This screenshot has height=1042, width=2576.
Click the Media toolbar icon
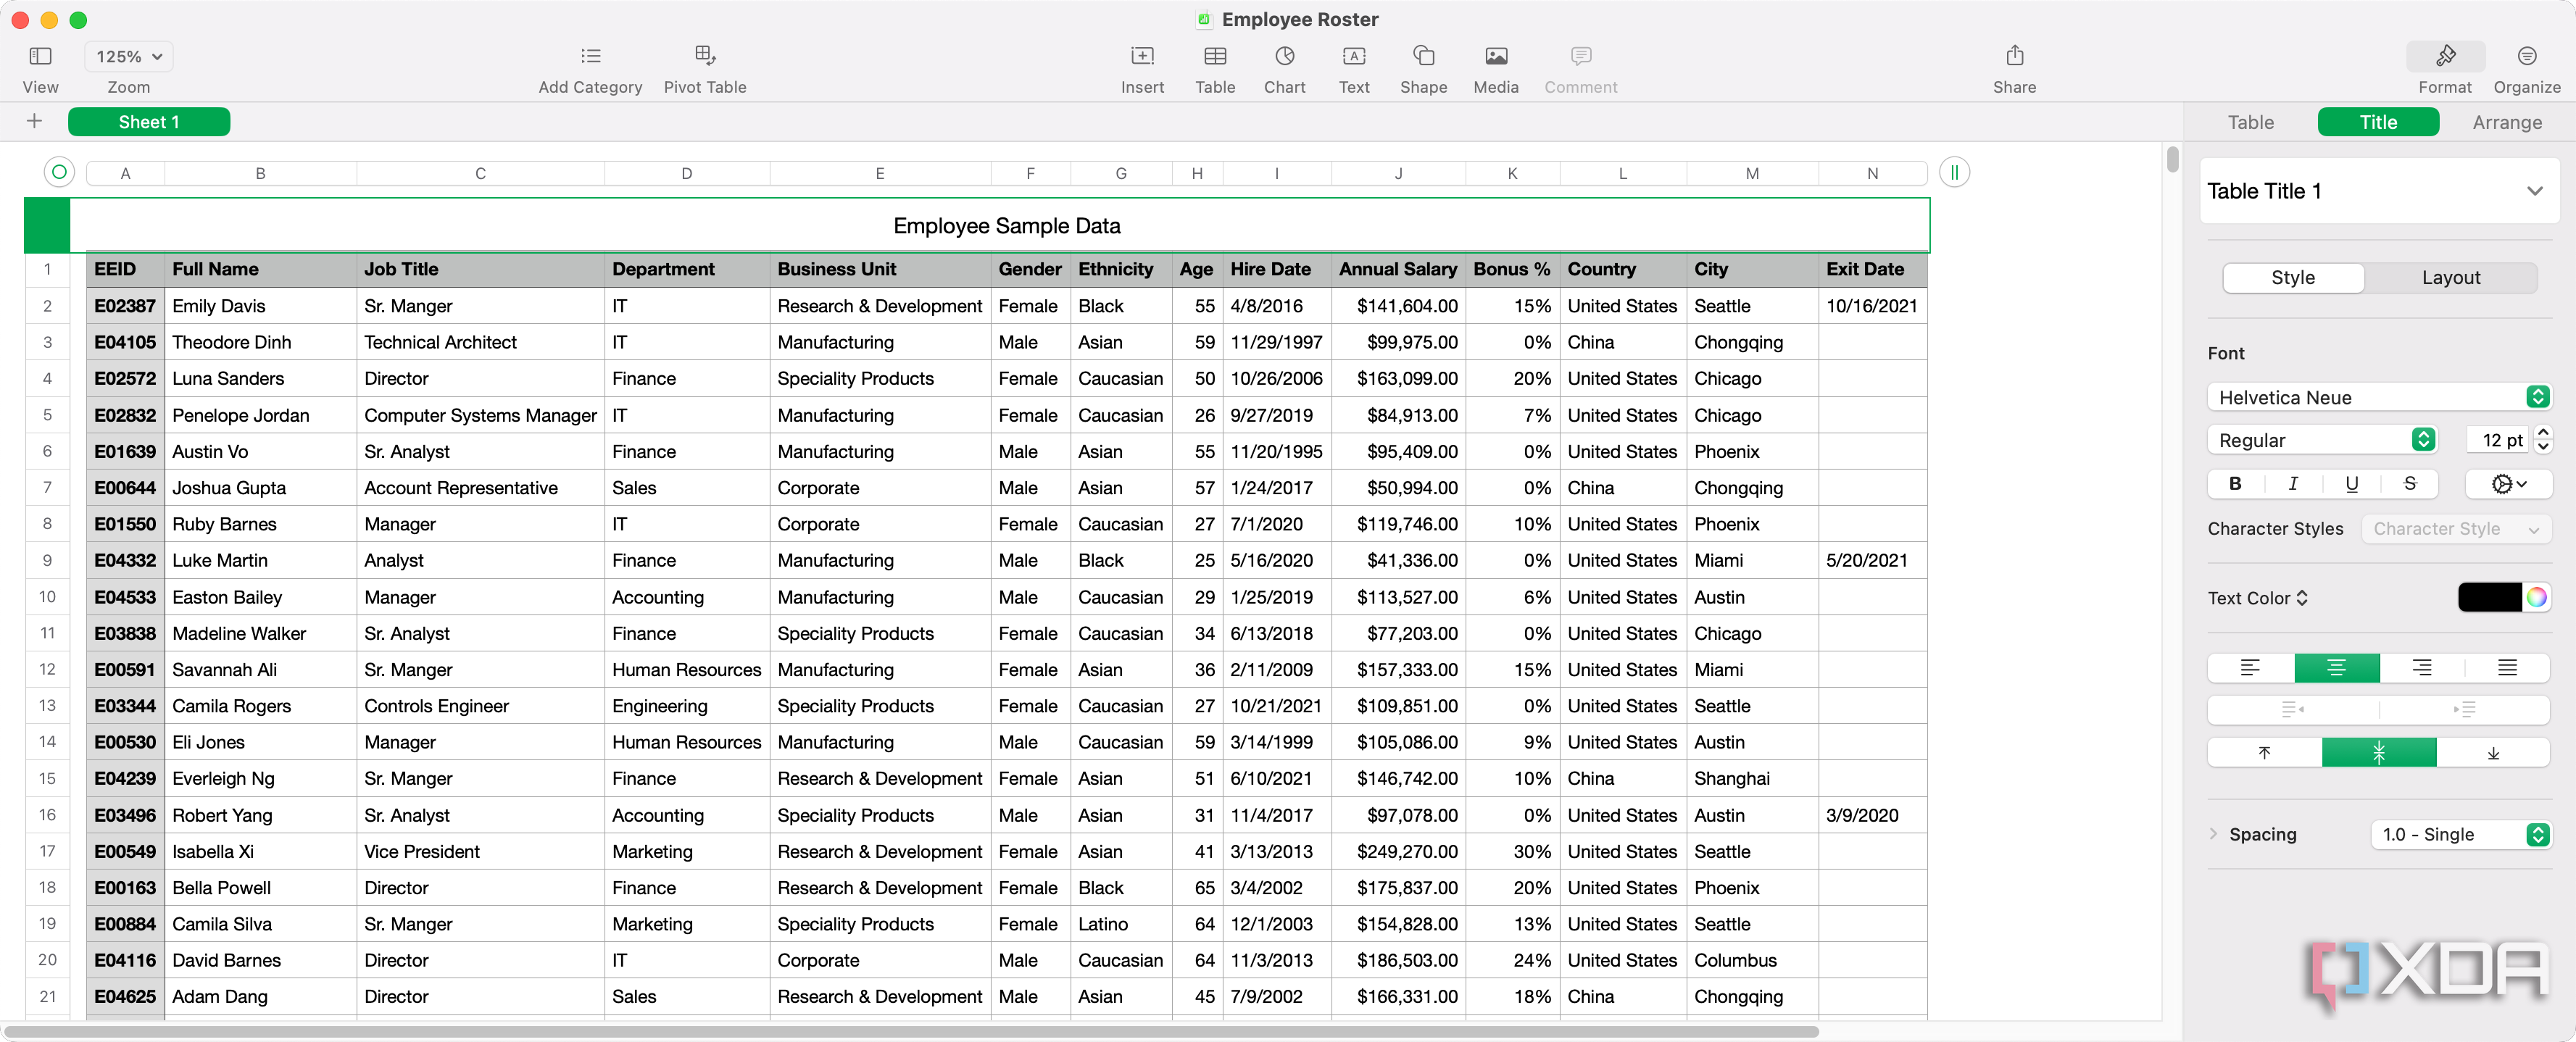(1495, 56)
